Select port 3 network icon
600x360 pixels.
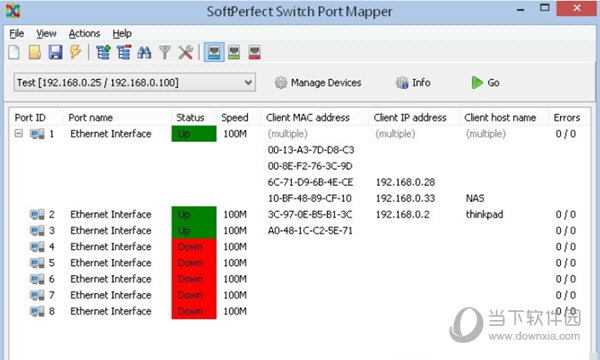click(x=37, y=231)
